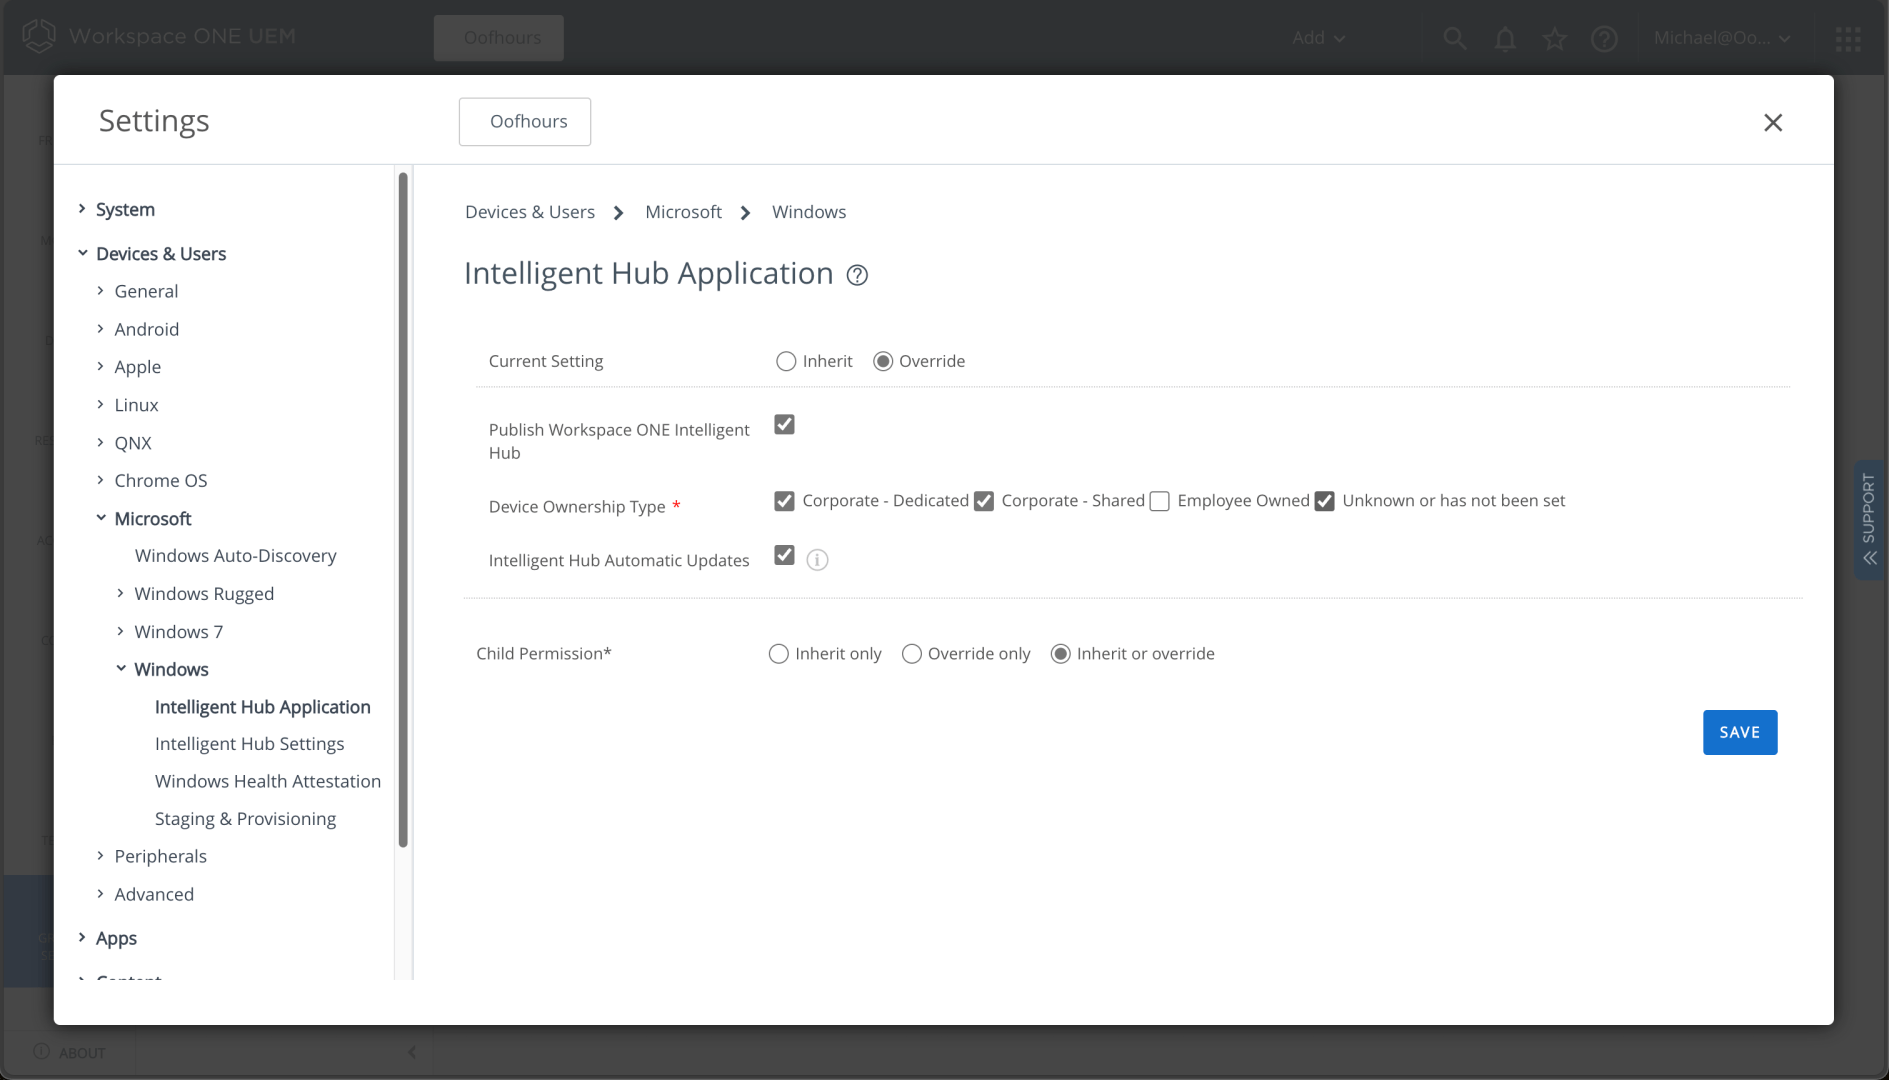The width and height of the screenshot is (1889, 1080).
Task: Click the top bar help question icon
Action: point(1604,38)
